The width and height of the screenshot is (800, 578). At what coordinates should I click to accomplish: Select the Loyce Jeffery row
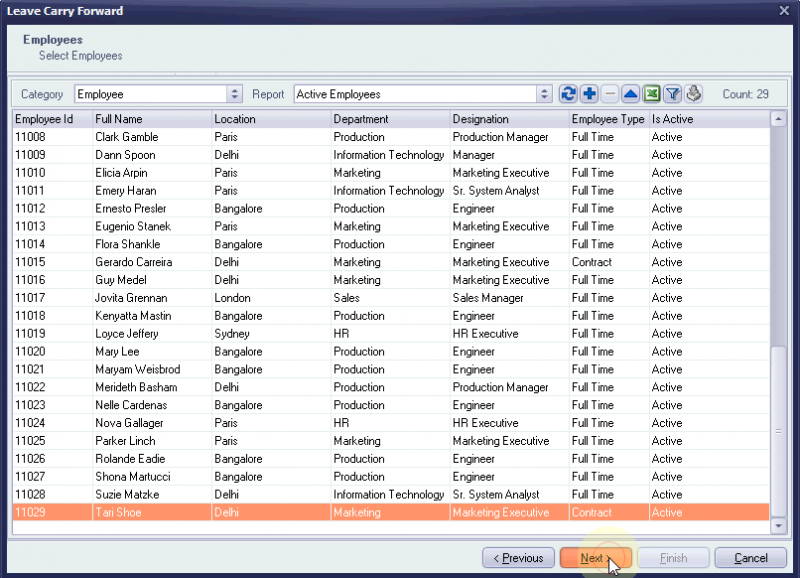[127, 334]
